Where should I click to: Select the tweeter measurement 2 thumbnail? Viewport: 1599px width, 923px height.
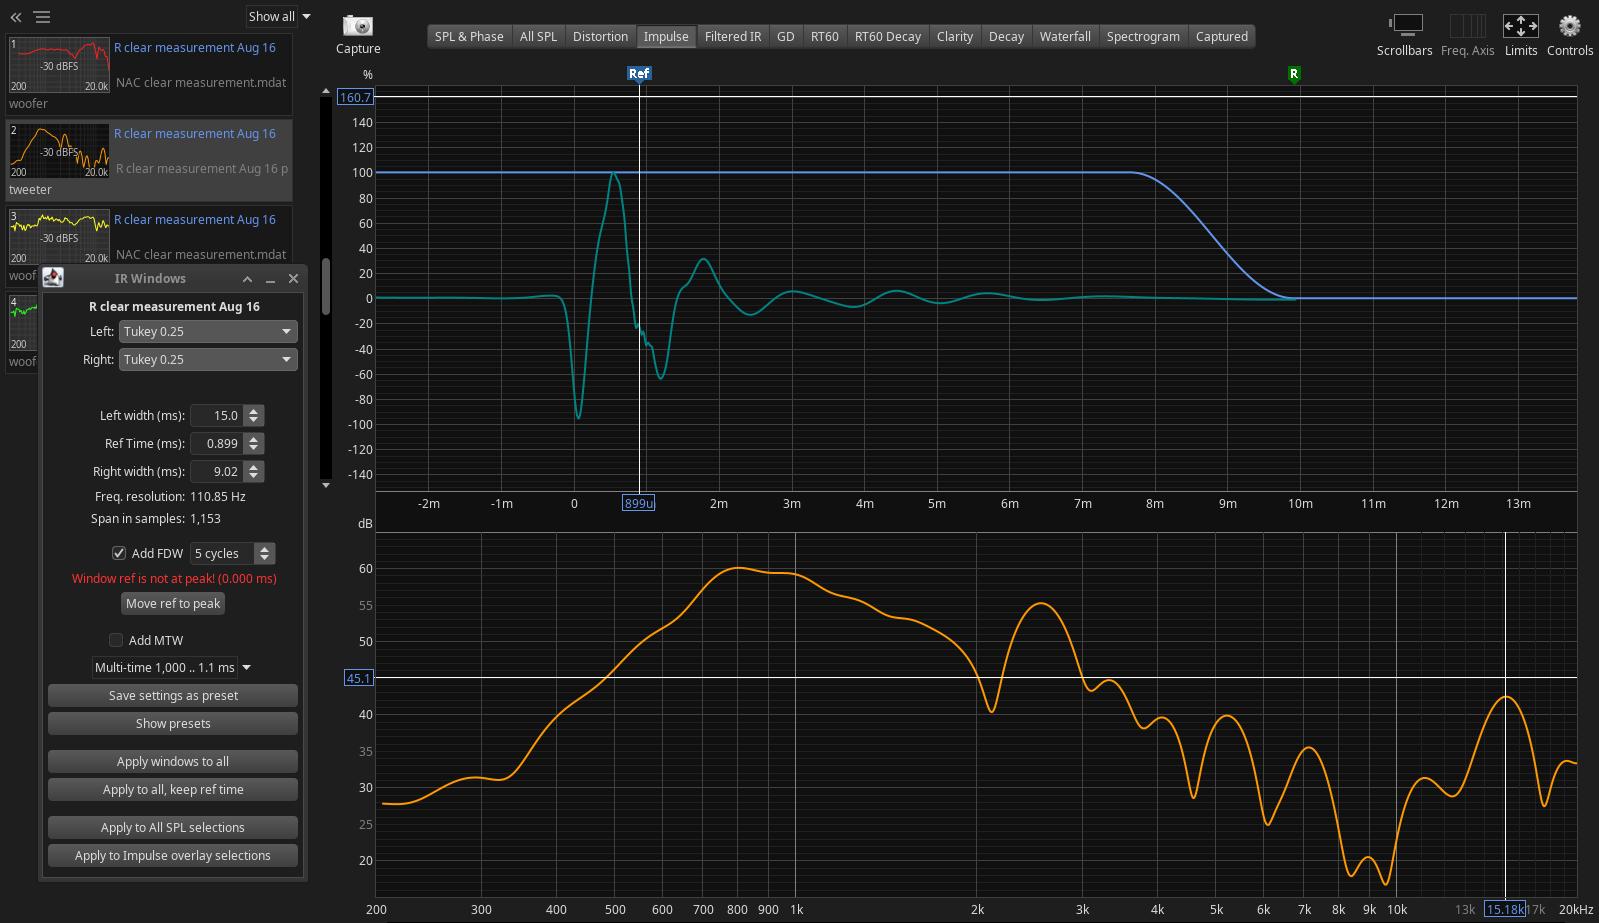coord(59,152)
